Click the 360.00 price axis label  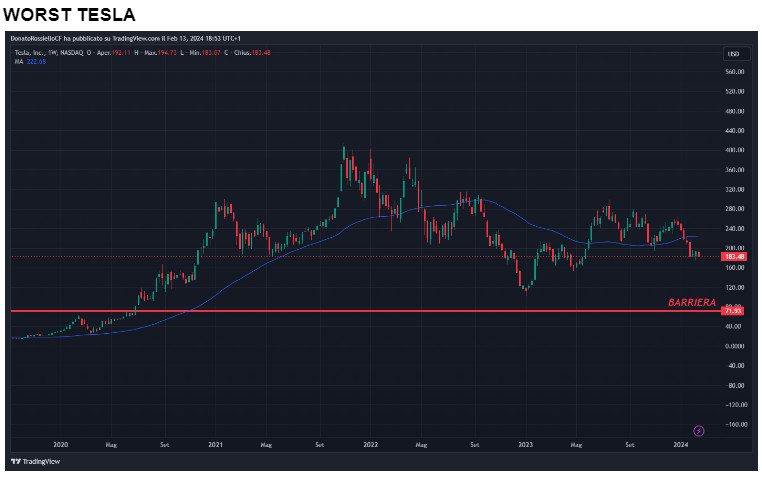click(x=734, y=170)
